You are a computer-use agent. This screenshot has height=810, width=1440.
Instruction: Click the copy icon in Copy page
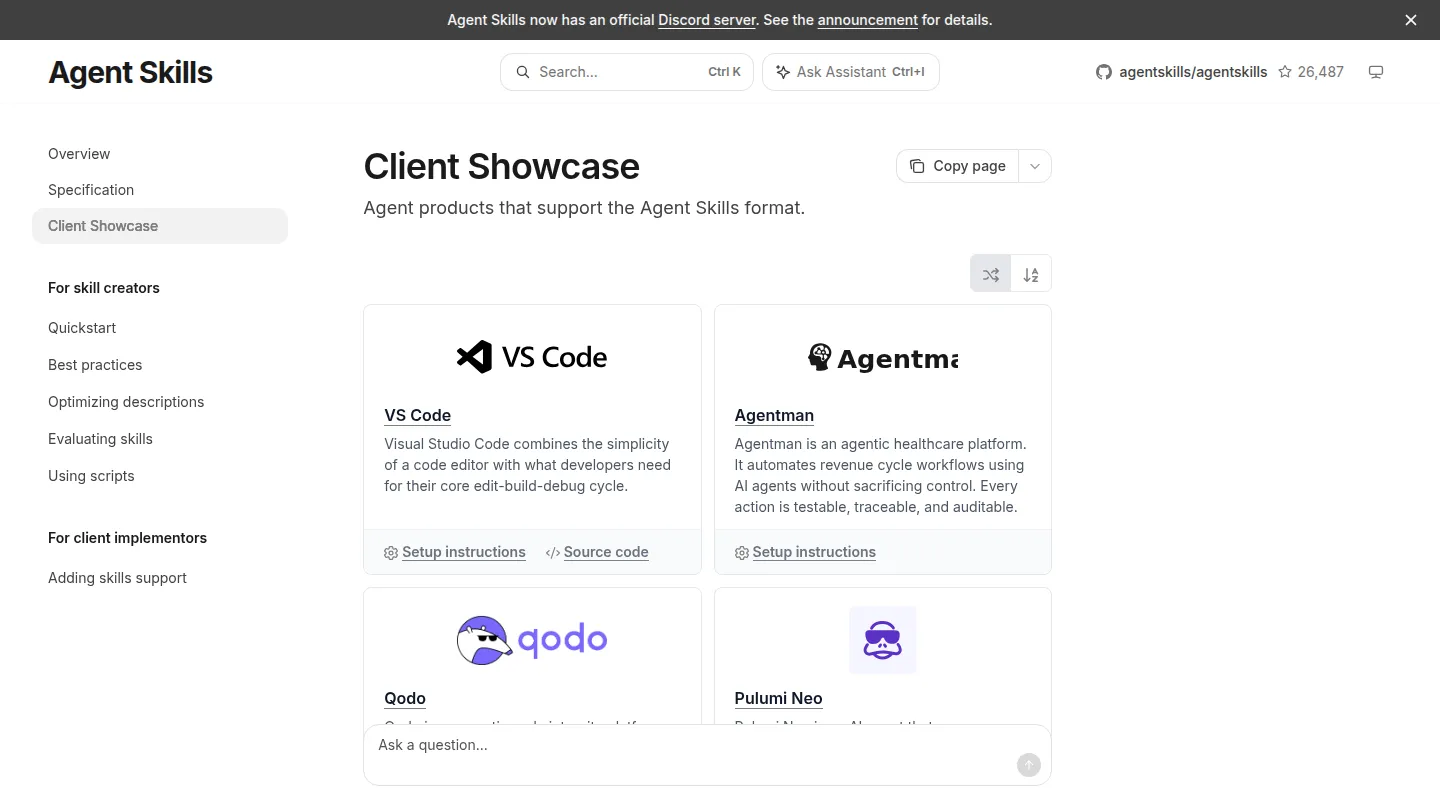917,166
